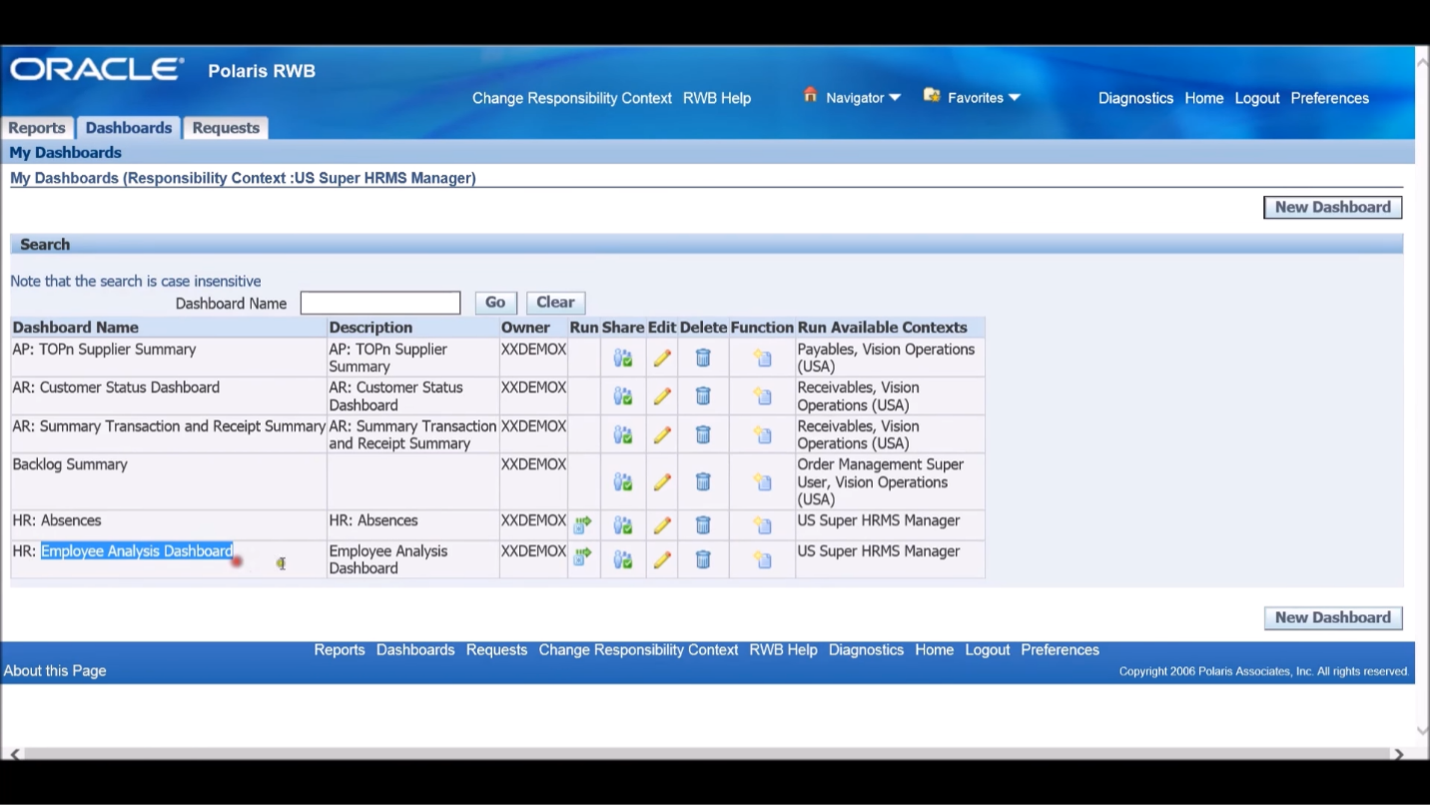Run the HR: Employee Analysis Dashboard
Viewport: 1430px width, 809px height.
coord(582,555)
